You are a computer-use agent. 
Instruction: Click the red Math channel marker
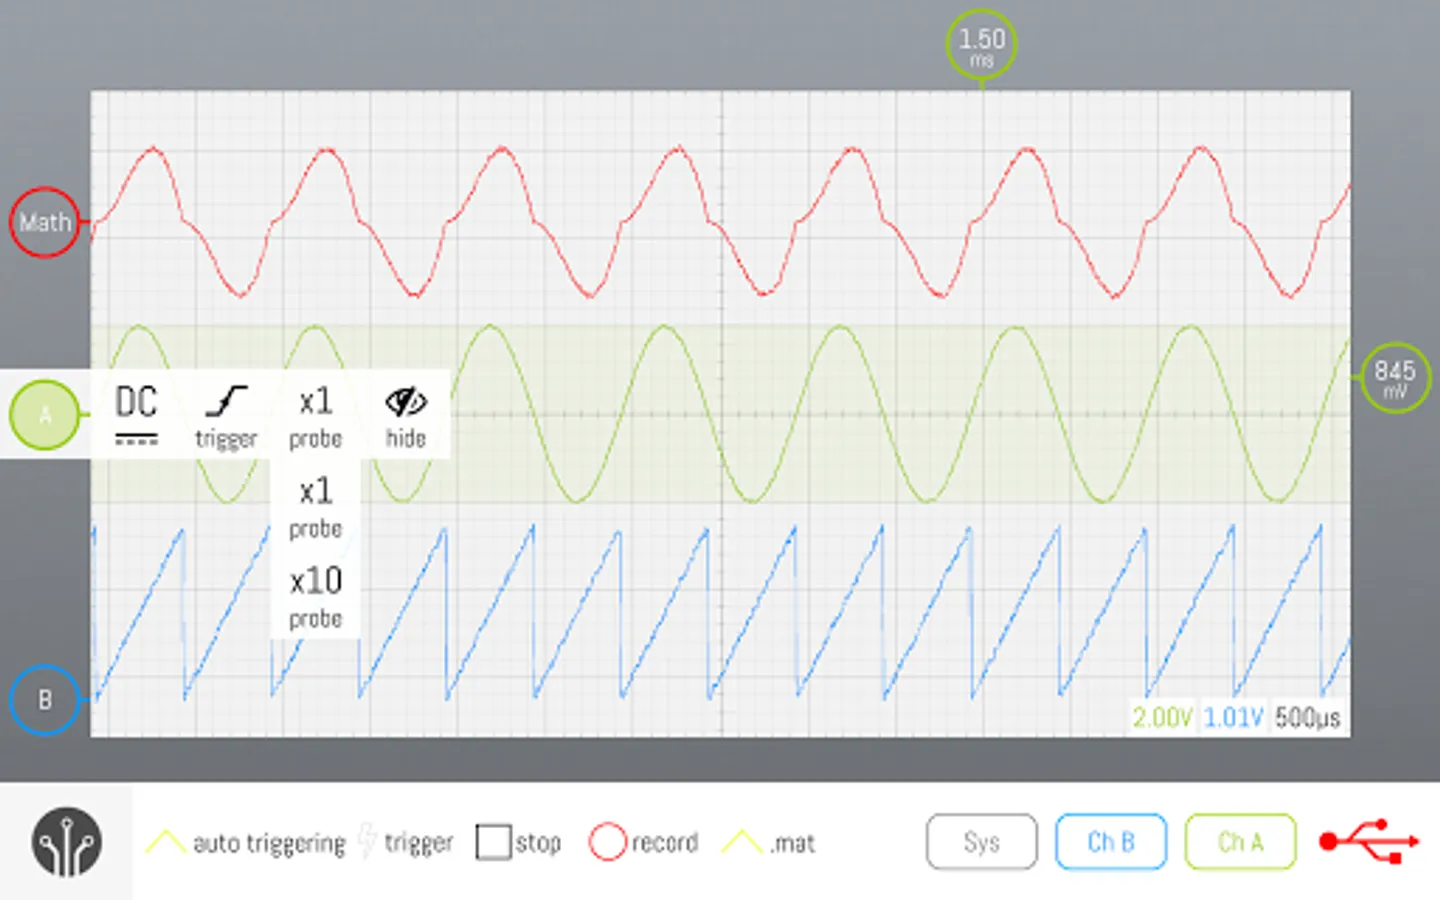click(x=45, y=222)
